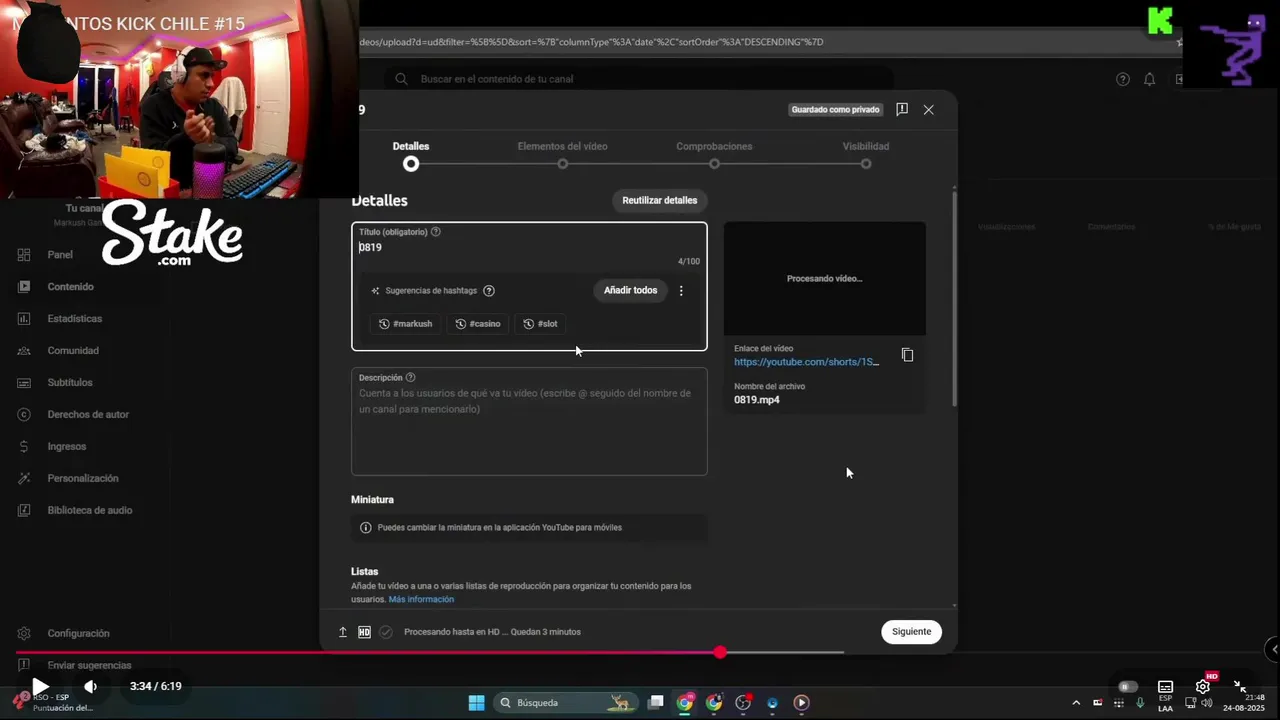Open the Derechos de autor copyright icon

click(x=24, y=415)
